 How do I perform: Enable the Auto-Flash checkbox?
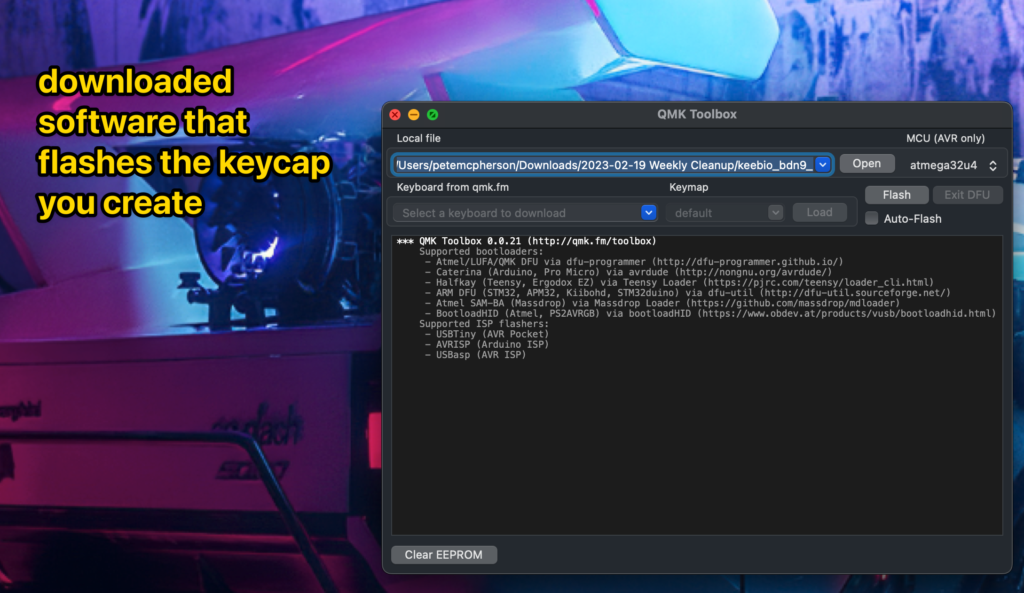[871, 219]
